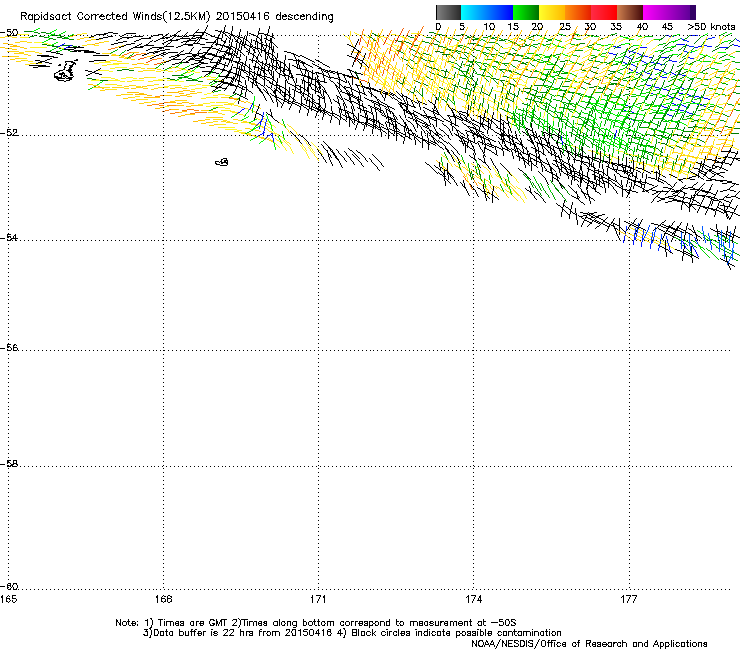Click the '10' legend scale label
This screenshot has height=650, width=740.
489,27
